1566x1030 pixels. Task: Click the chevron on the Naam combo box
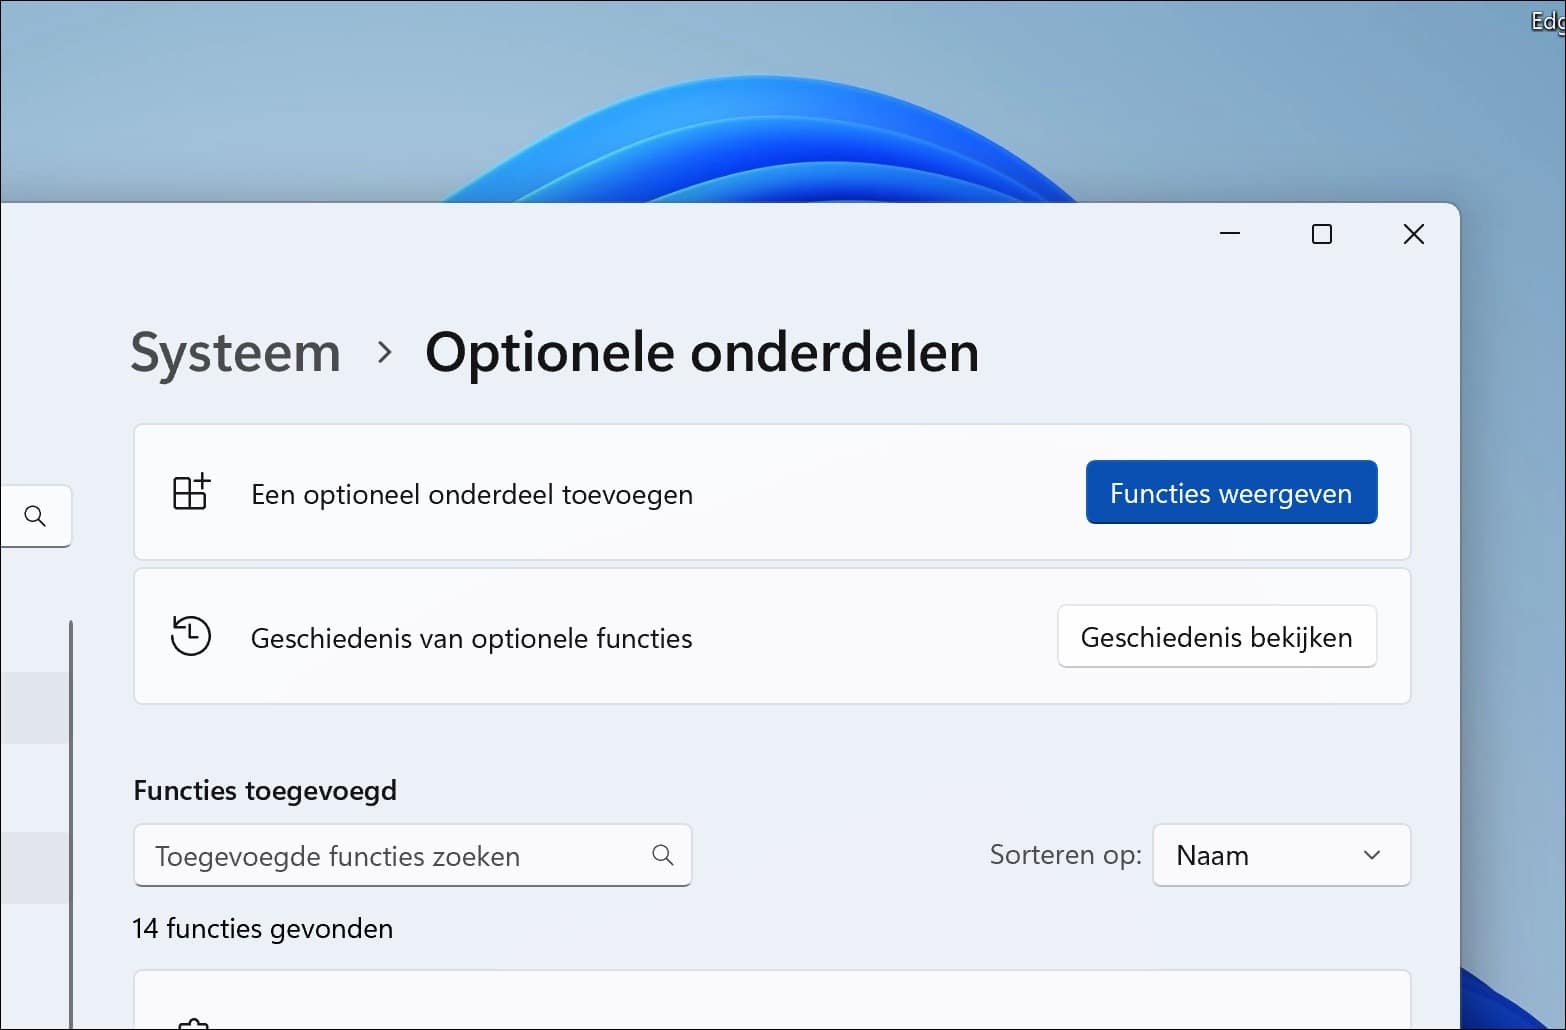pyautogui.click(x=1371, y=856)
